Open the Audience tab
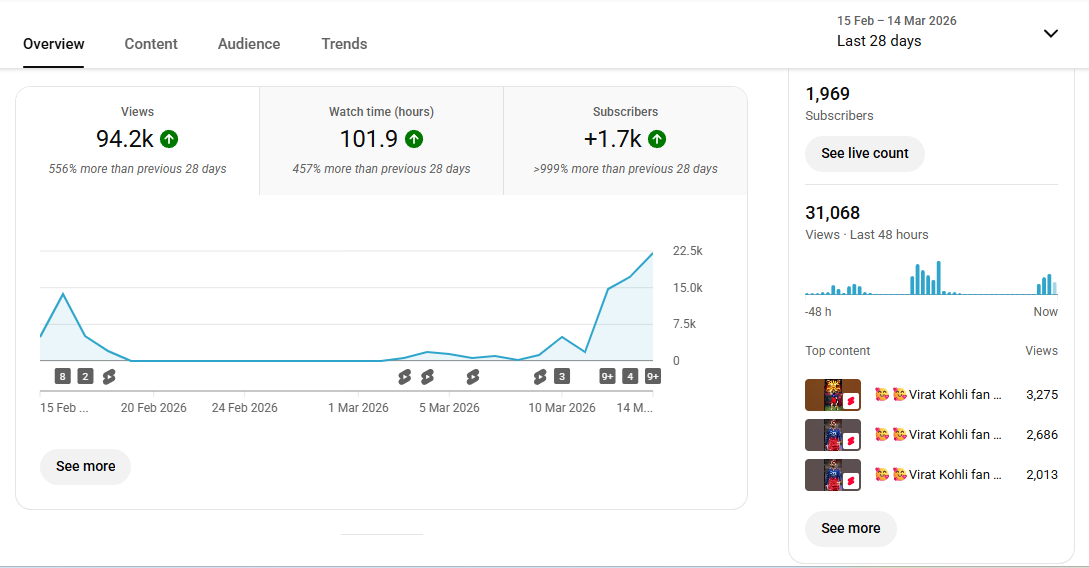Image resolution: width=1089 pixels, height=568 pixels. 249,44
